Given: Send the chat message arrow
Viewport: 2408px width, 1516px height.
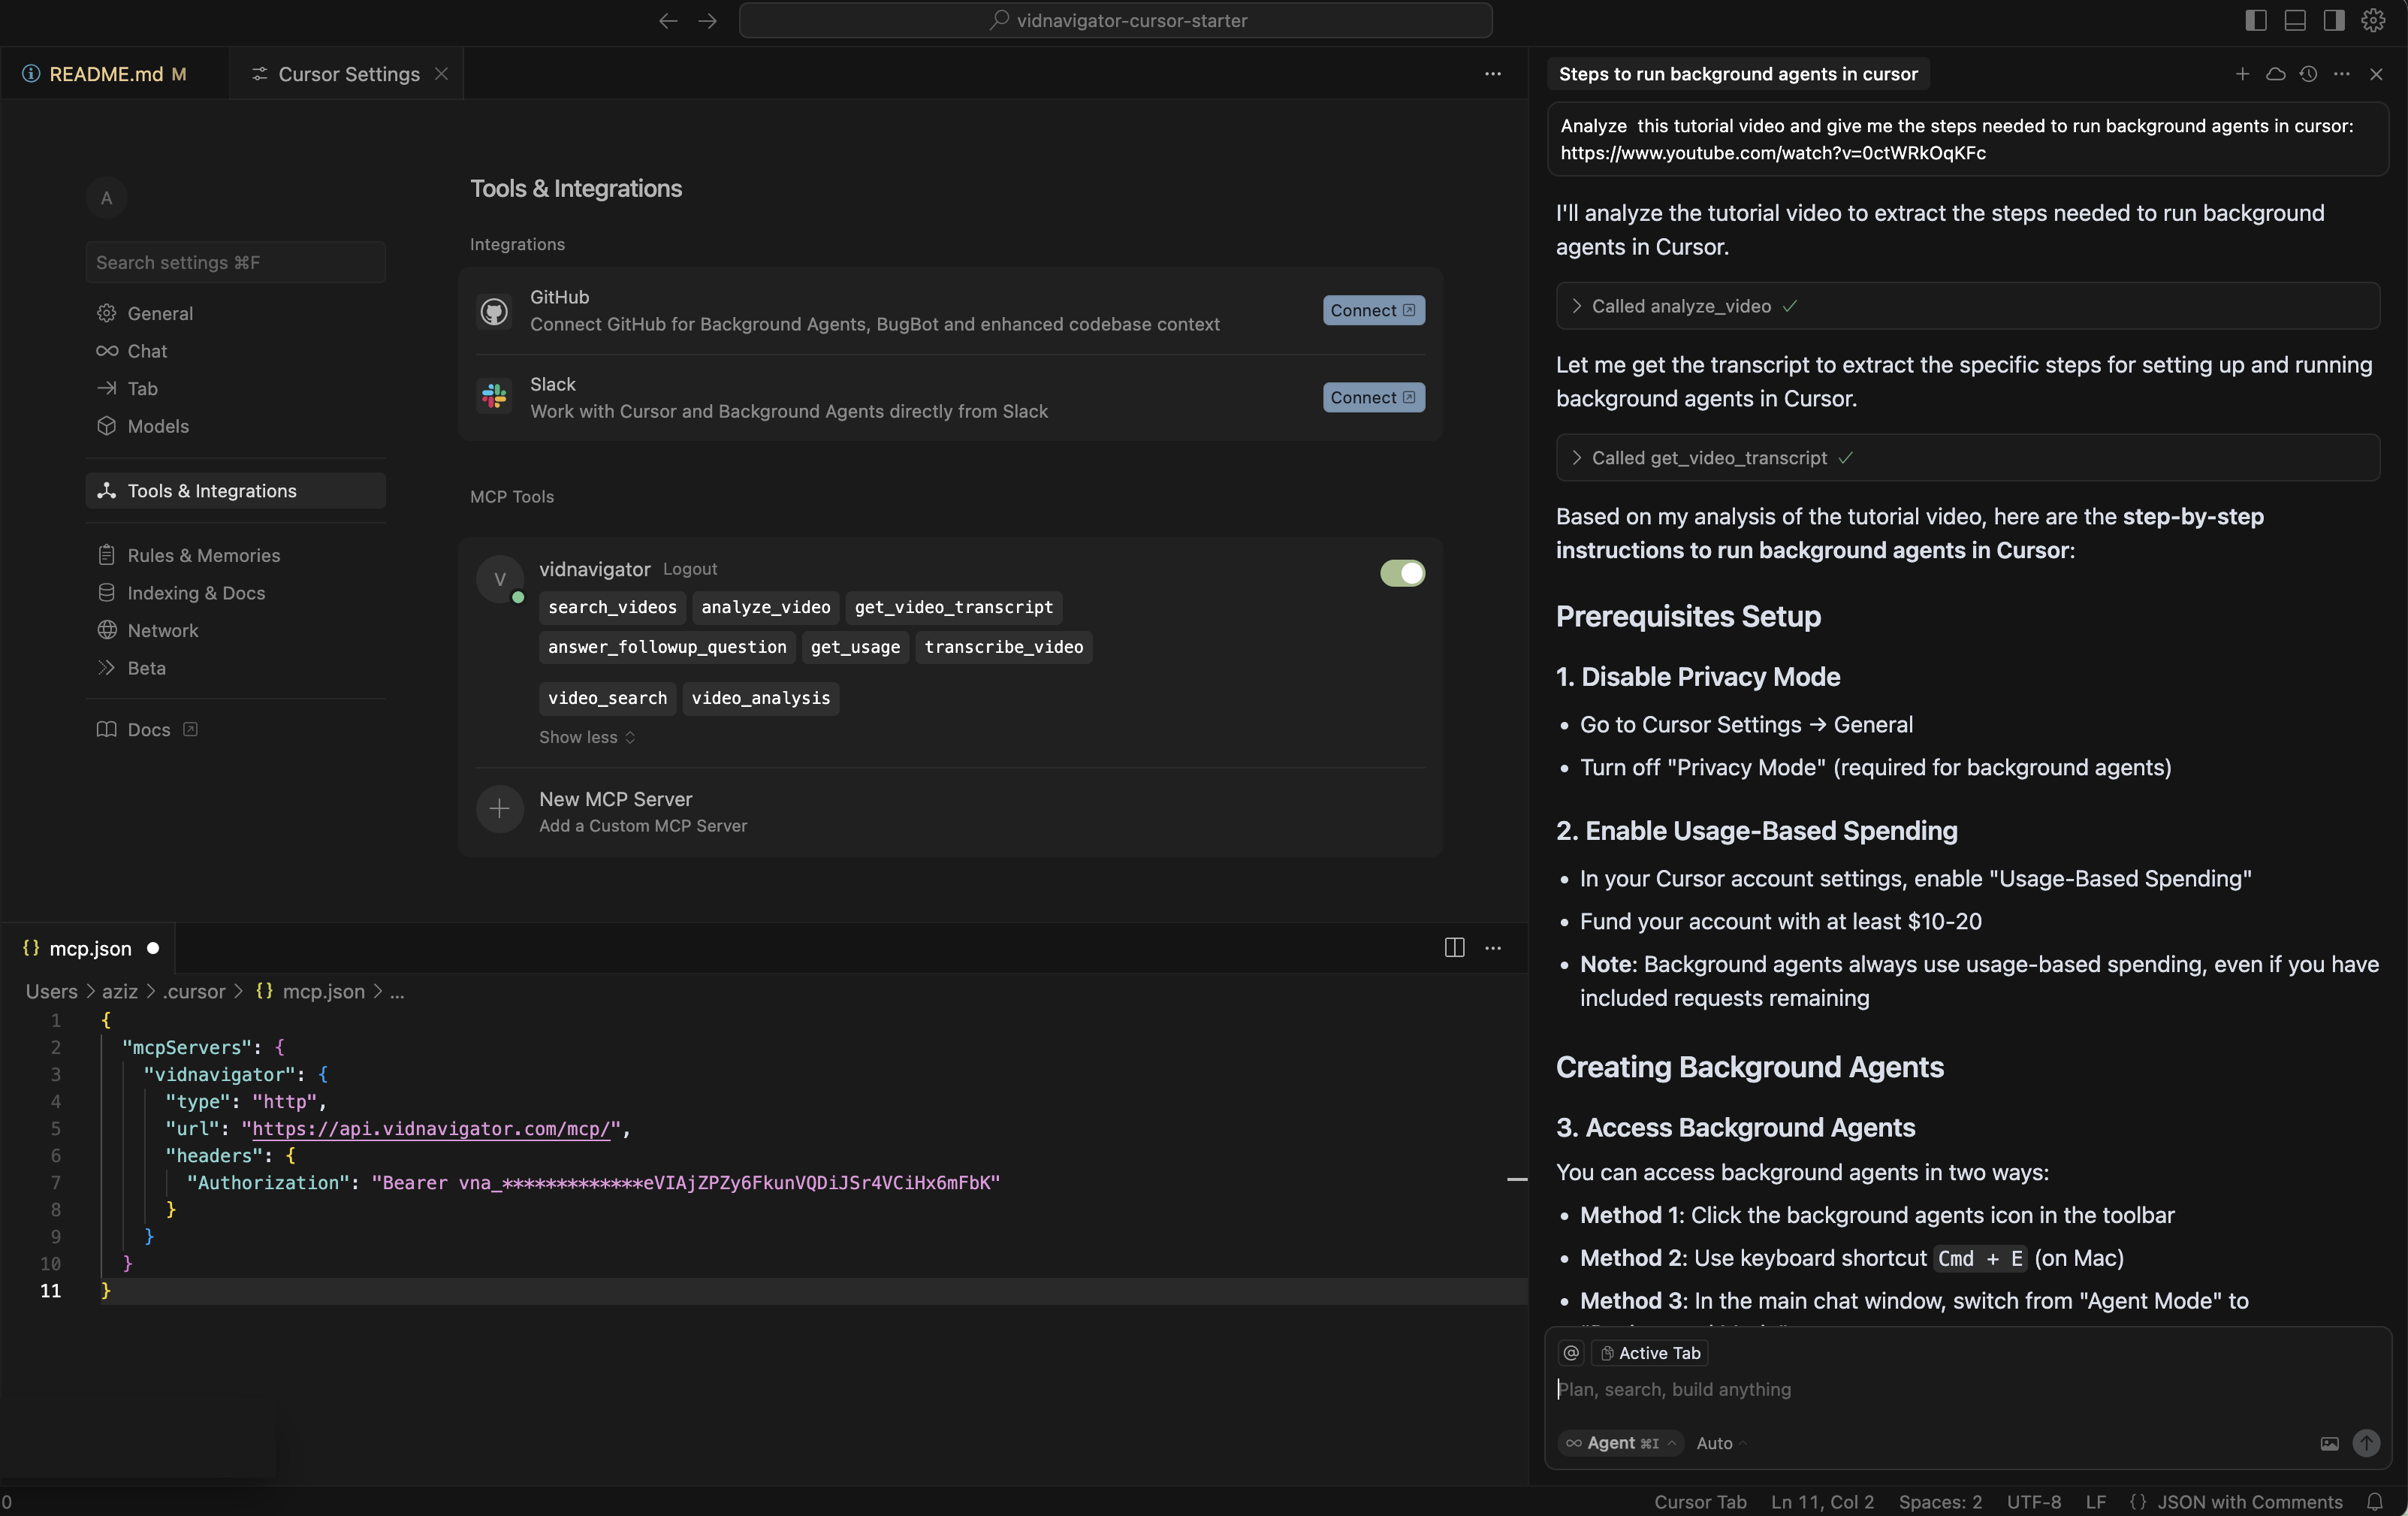Looking at the screenshot, I should point(2366,1443).
